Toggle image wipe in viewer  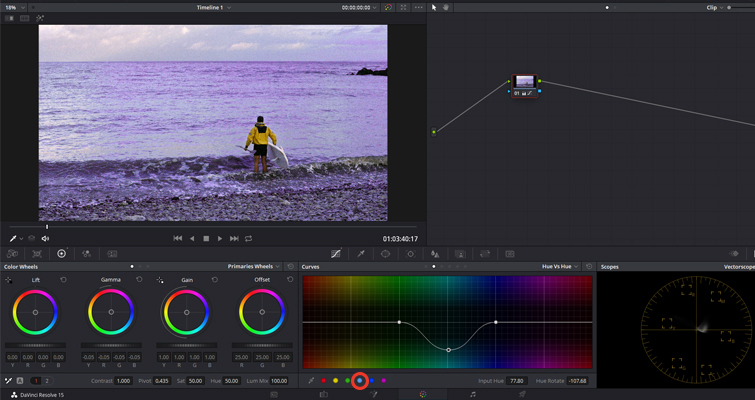(x=9, y=18)
